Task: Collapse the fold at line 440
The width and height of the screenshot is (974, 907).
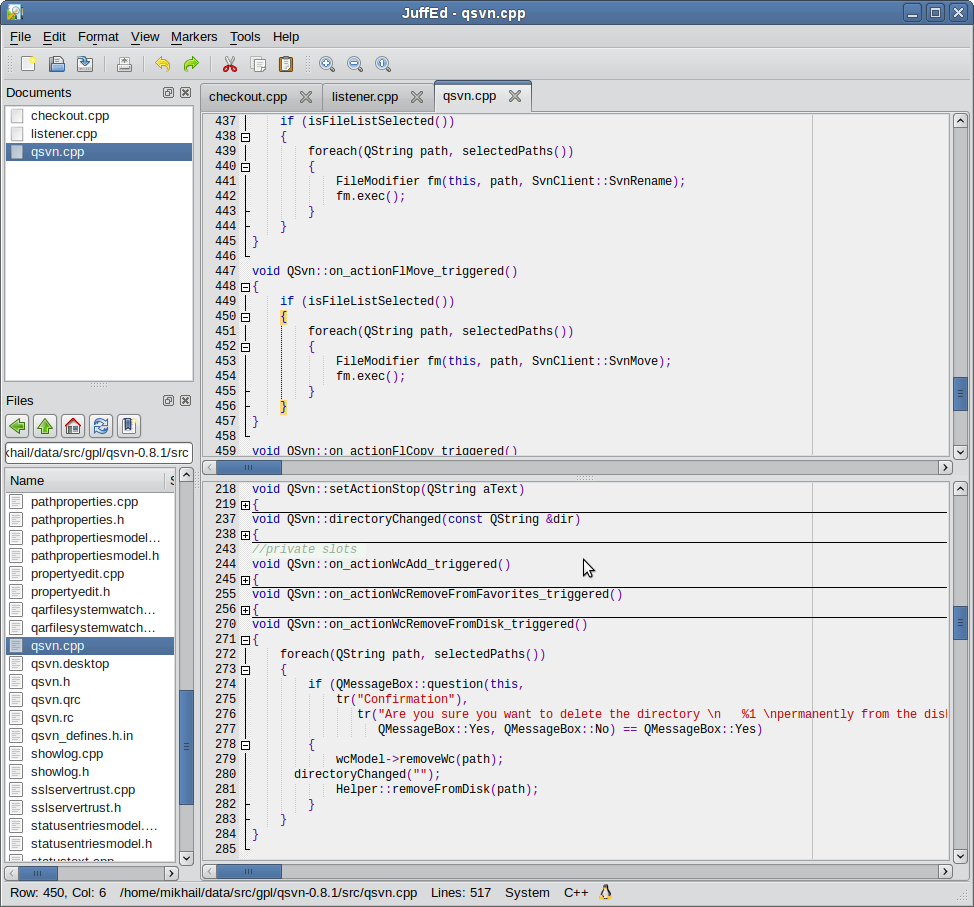Action: point(245,167)
